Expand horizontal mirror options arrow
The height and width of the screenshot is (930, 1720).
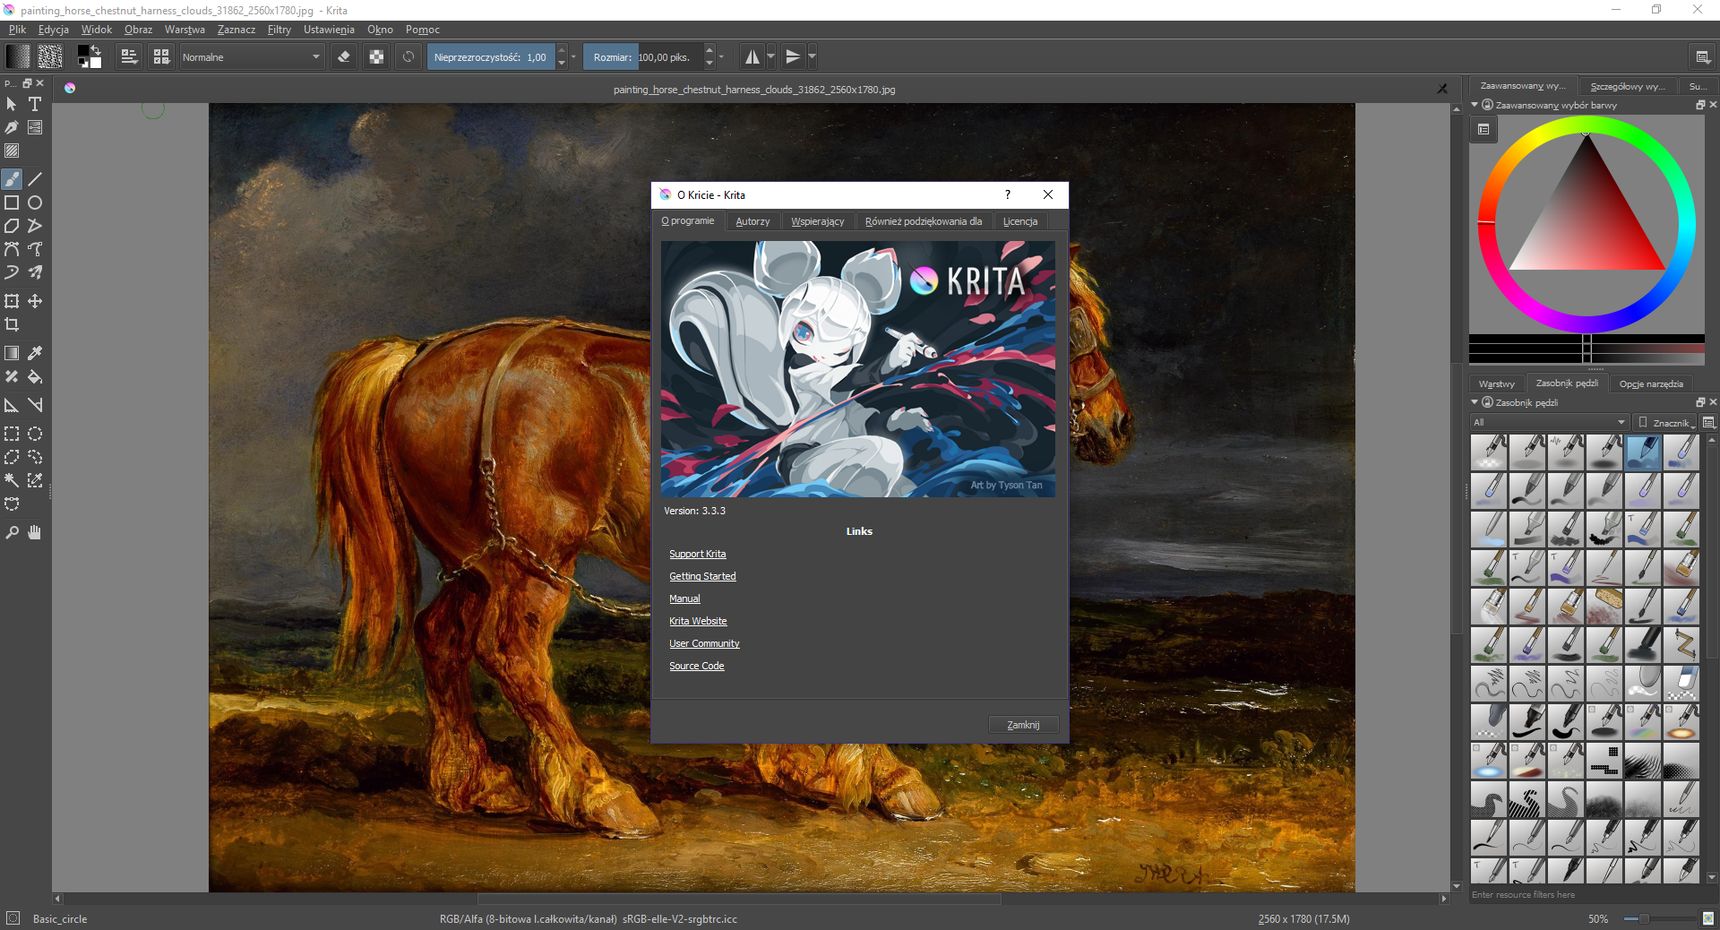tap(771, 57)
